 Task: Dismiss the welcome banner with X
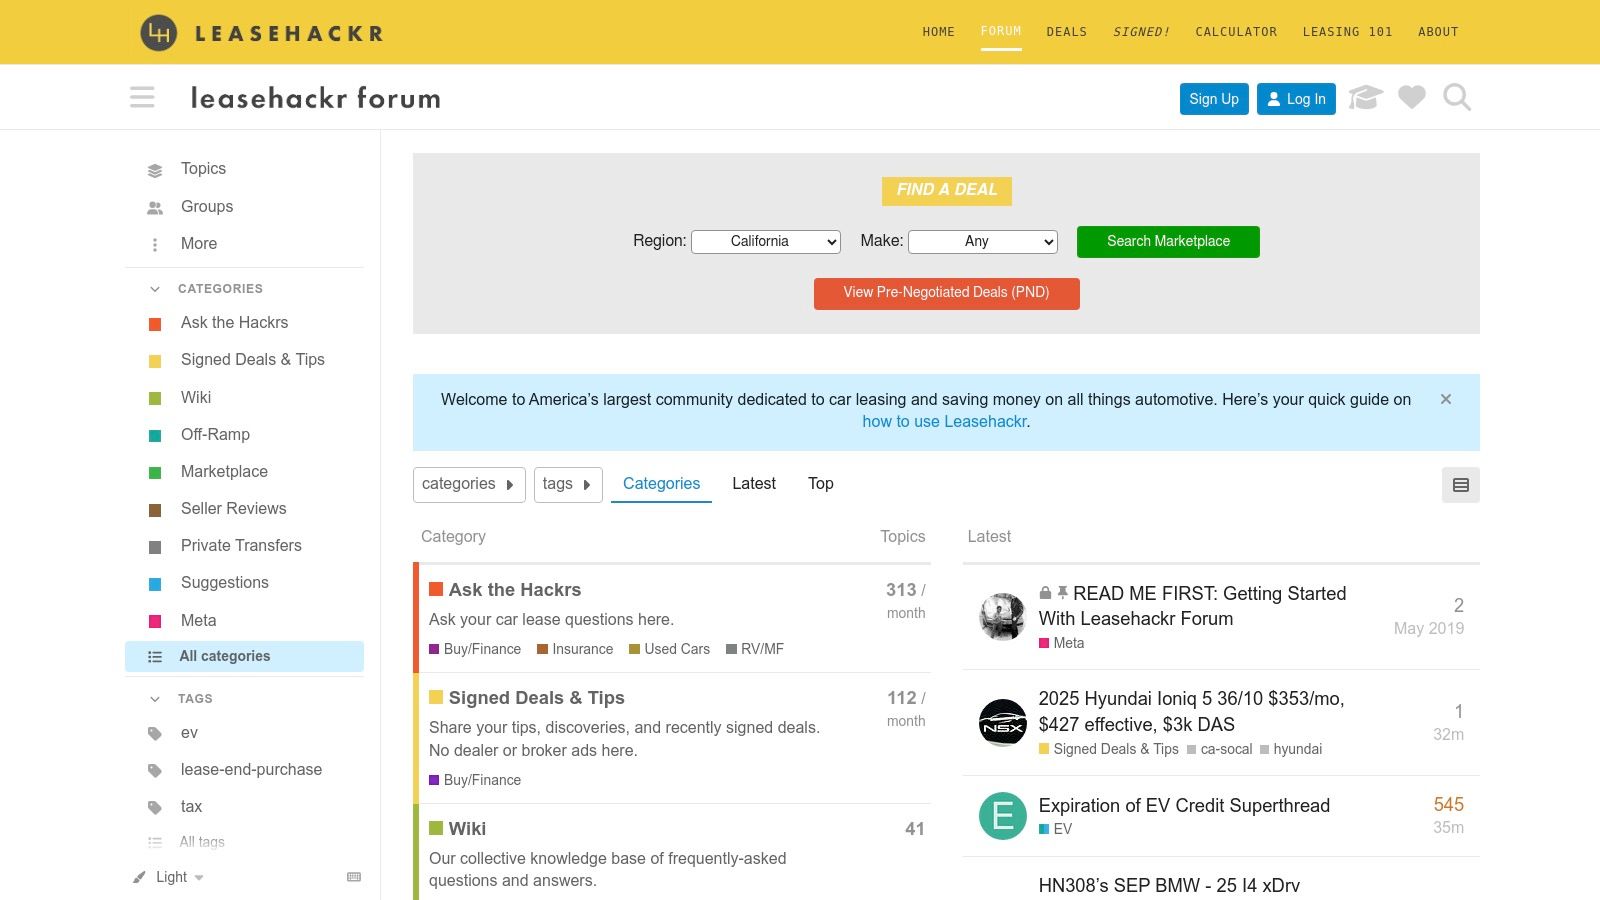(1445, 399)
